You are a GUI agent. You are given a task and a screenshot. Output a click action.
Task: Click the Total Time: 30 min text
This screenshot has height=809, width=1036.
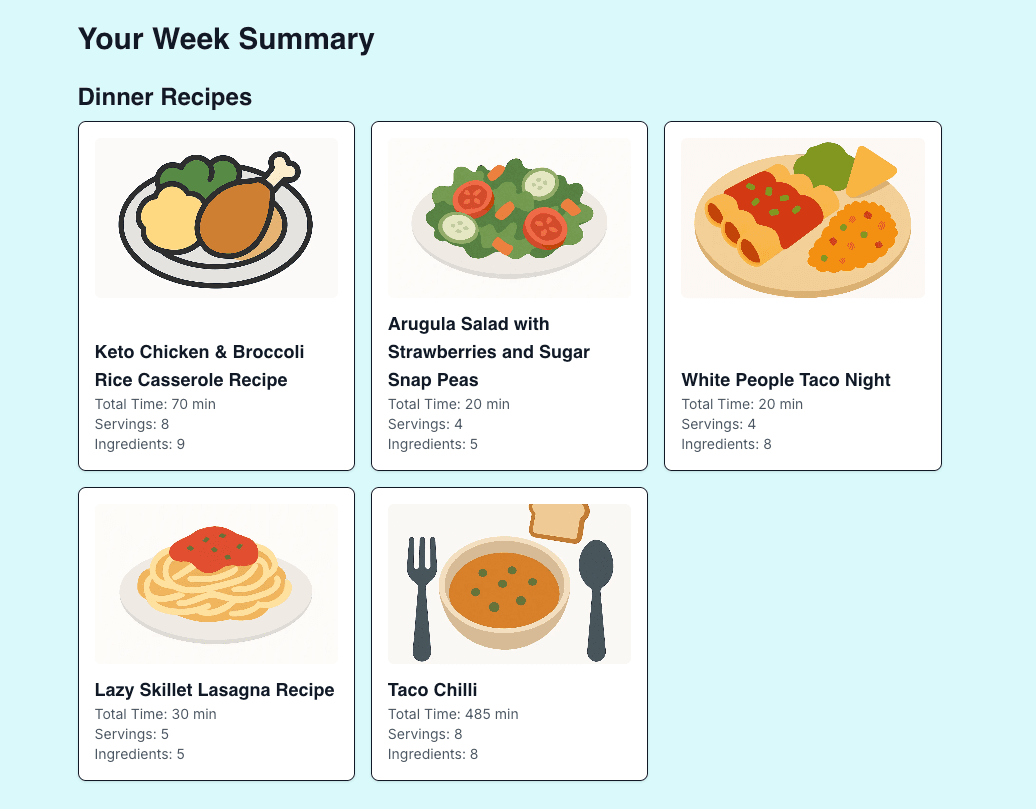point(155,714)
